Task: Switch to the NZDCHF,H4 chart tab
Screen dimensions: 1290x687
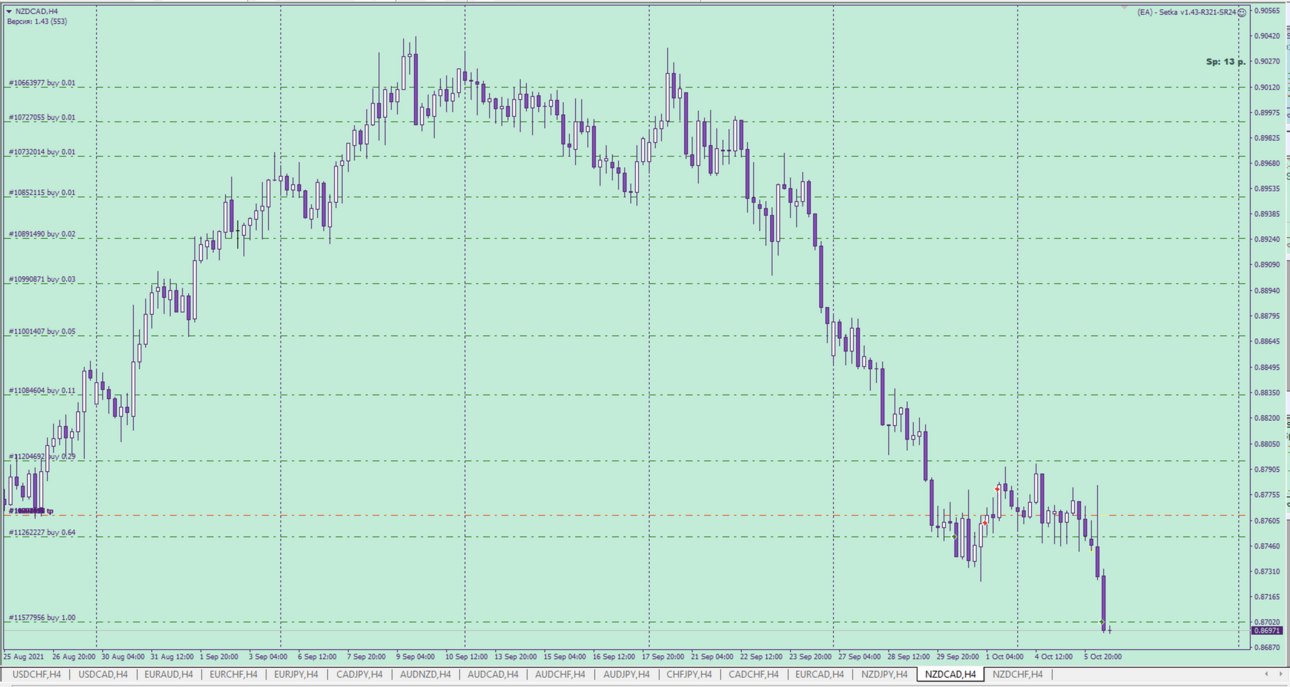Action: pyautogui.click(x=1018, y=674)
